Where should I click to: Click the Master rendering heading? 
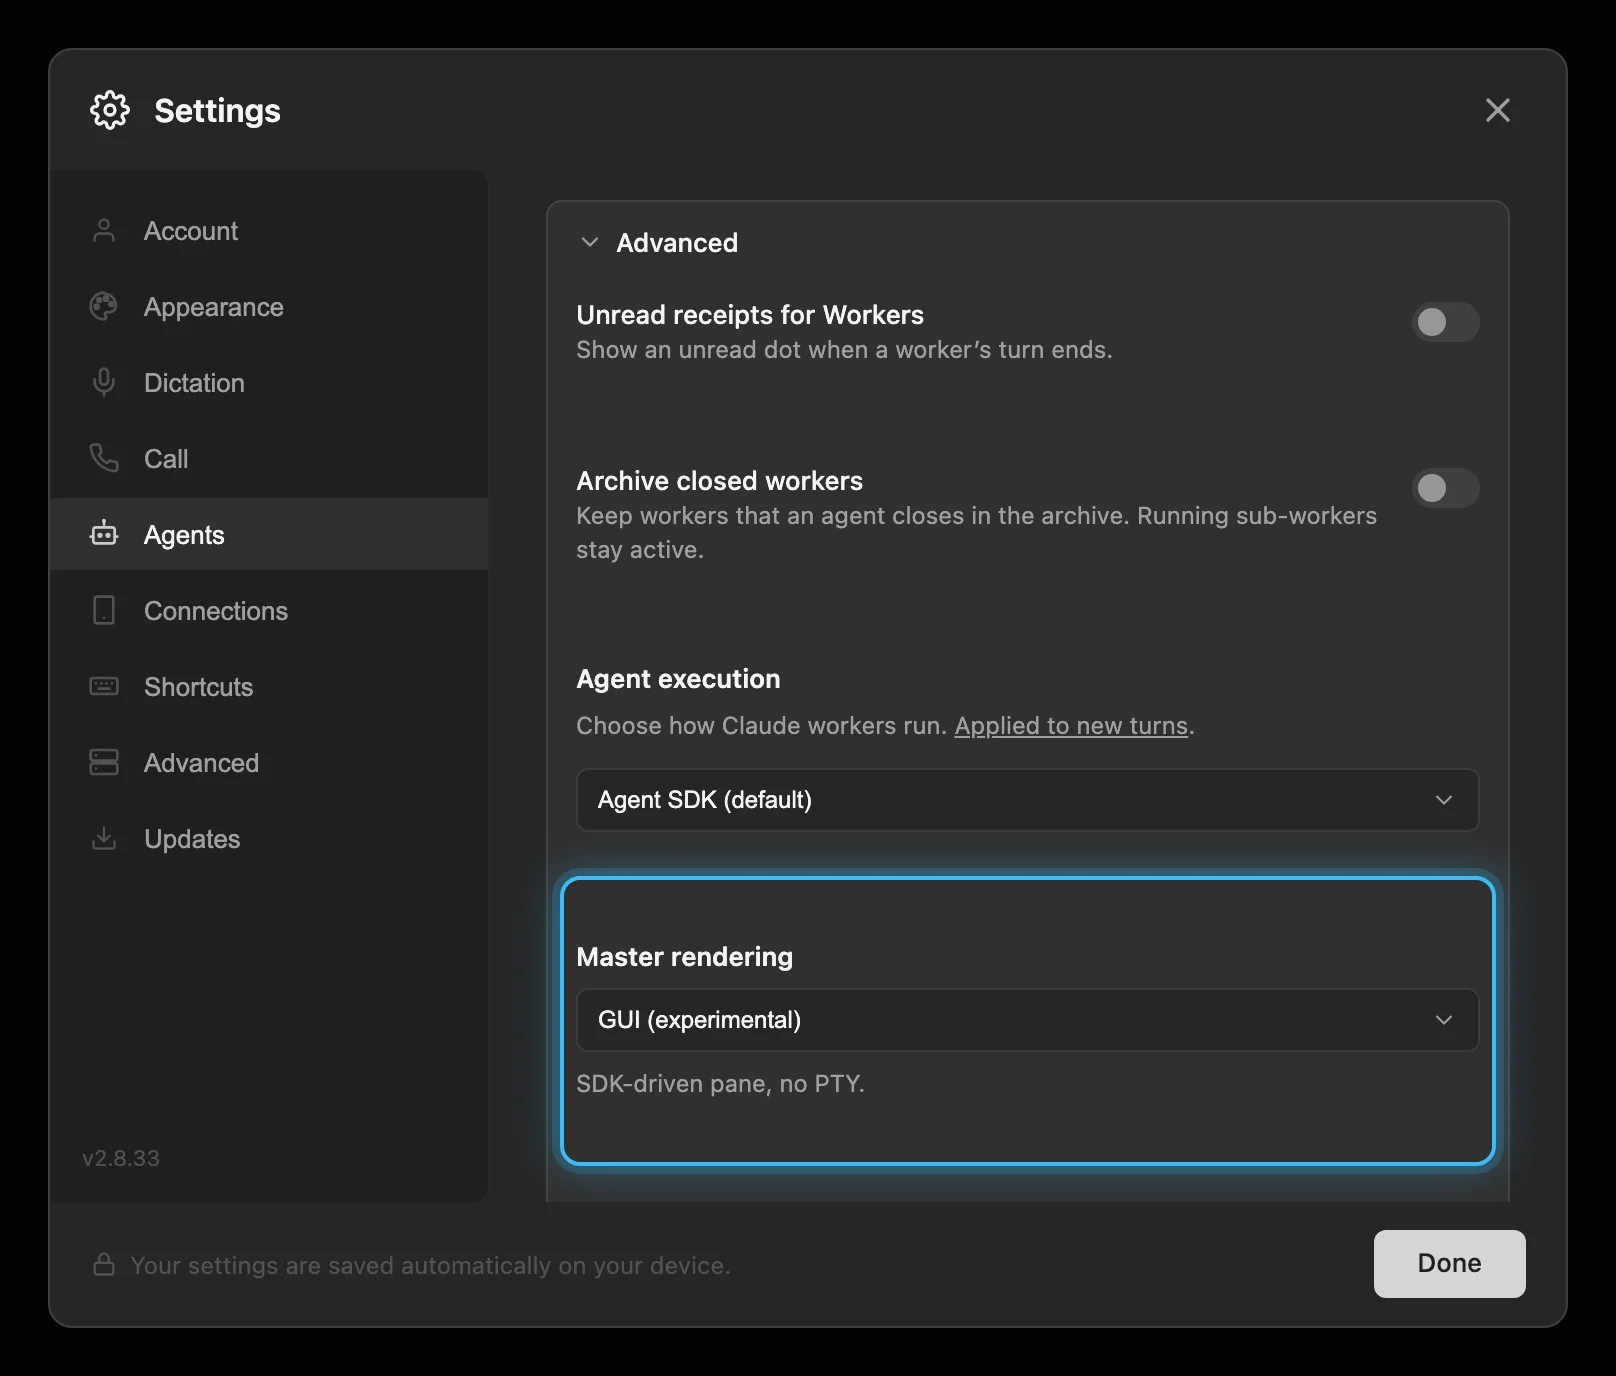click(x=685, y=957)
